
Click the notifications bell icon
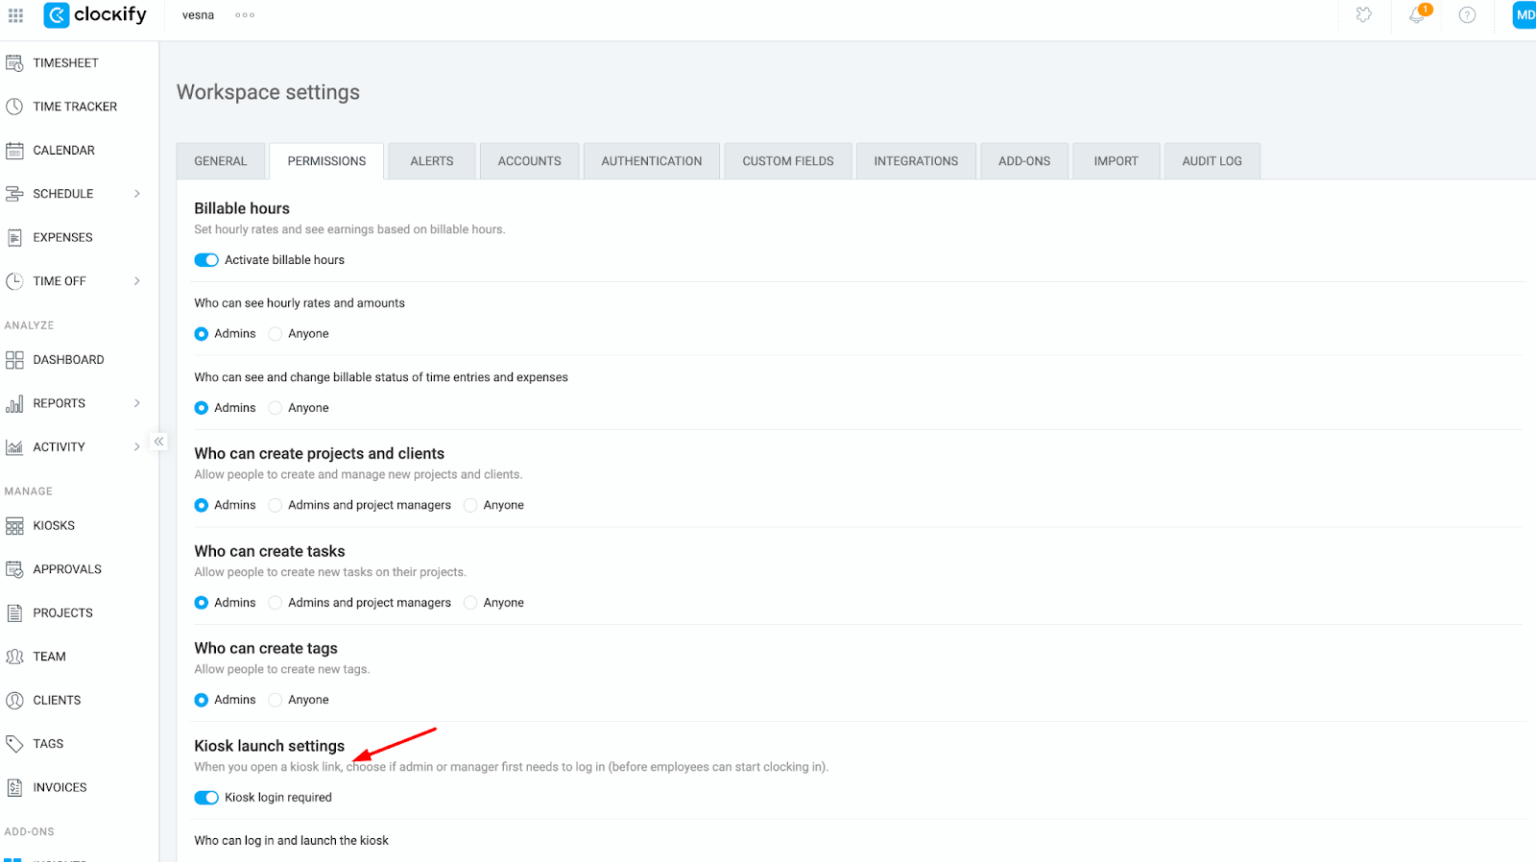click(1416, 15)
